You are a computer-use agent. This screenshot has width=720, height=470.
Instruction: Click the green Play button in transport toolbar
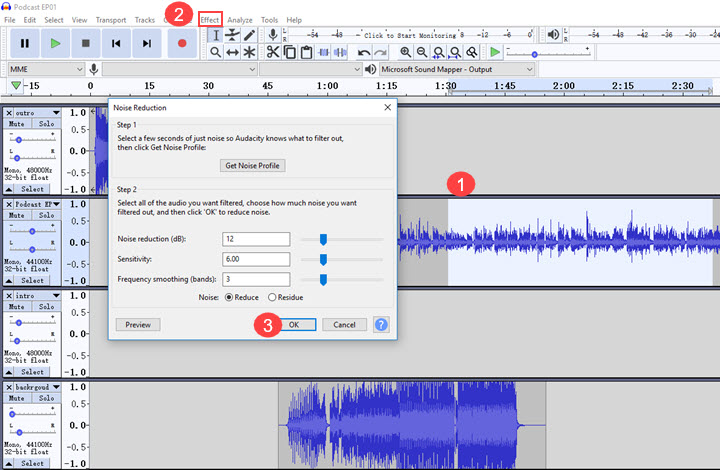[55, 43]
